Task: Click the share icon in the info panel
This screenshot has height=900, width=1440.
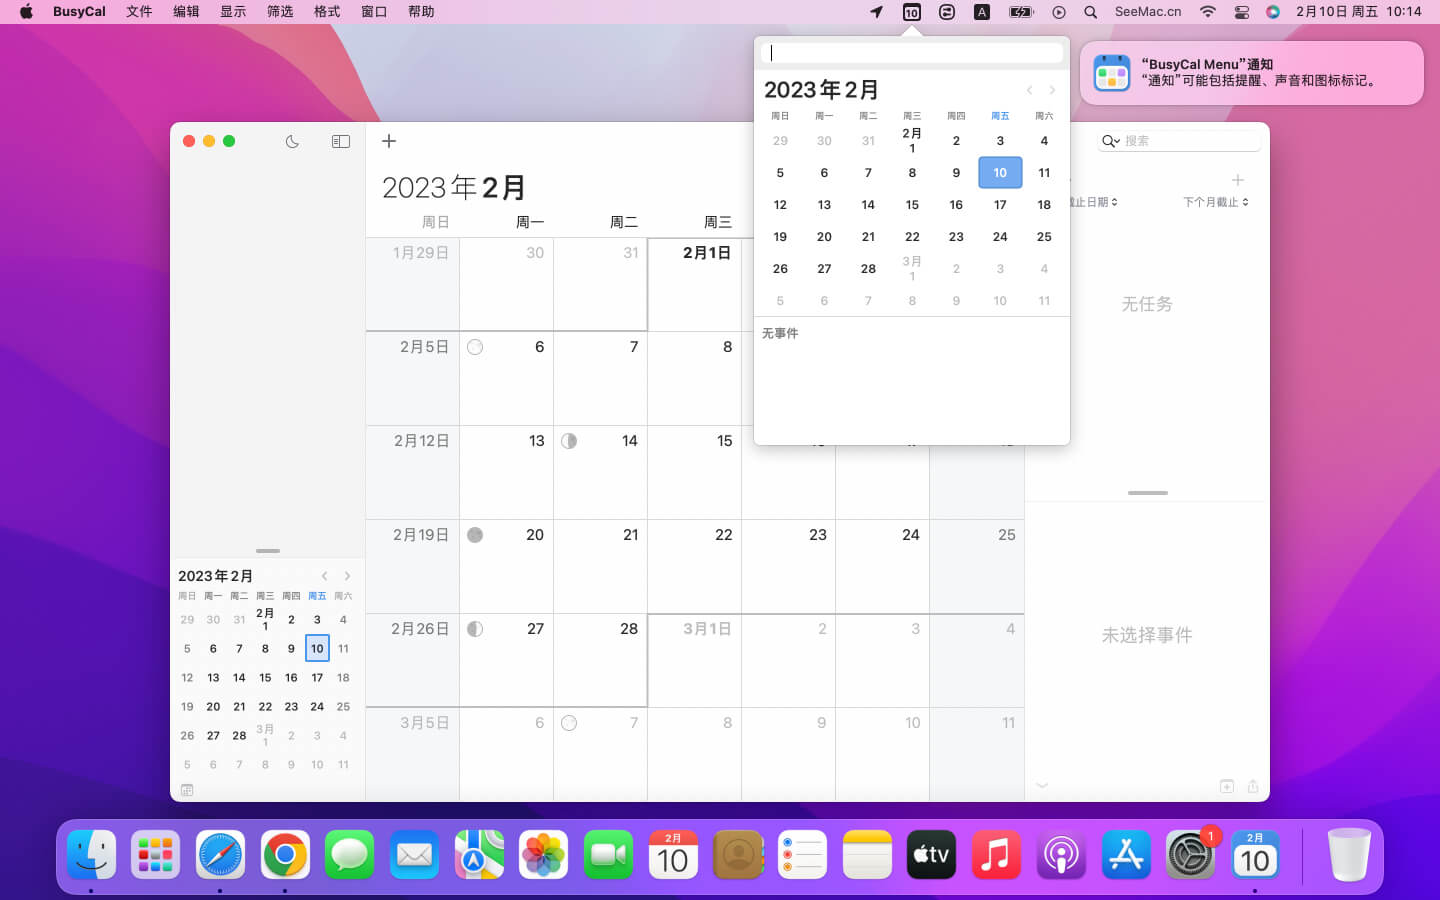Action: 1253,786
